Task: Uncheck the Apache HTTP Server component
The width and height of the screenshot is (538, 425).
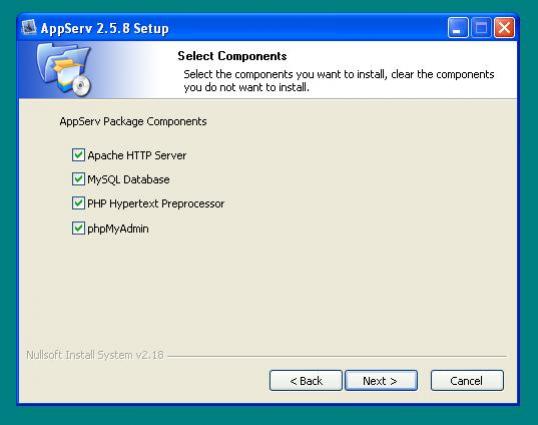Action: click(x=78, y=155)
